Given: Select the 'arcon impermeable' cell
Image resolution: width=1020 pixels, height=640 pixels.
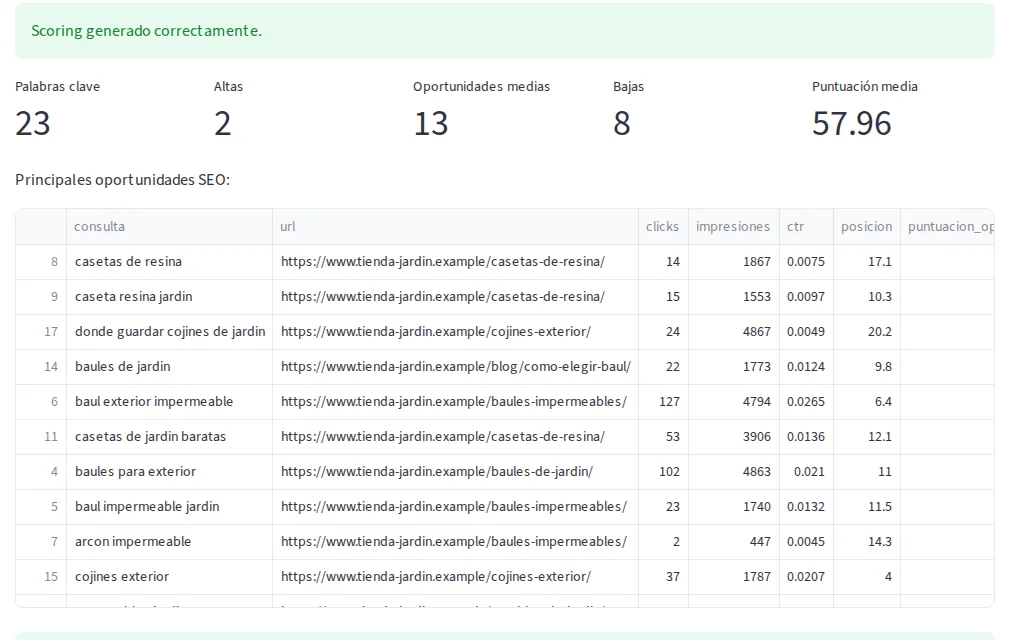Looking at the screenshot, I should (x=169, y=542).
